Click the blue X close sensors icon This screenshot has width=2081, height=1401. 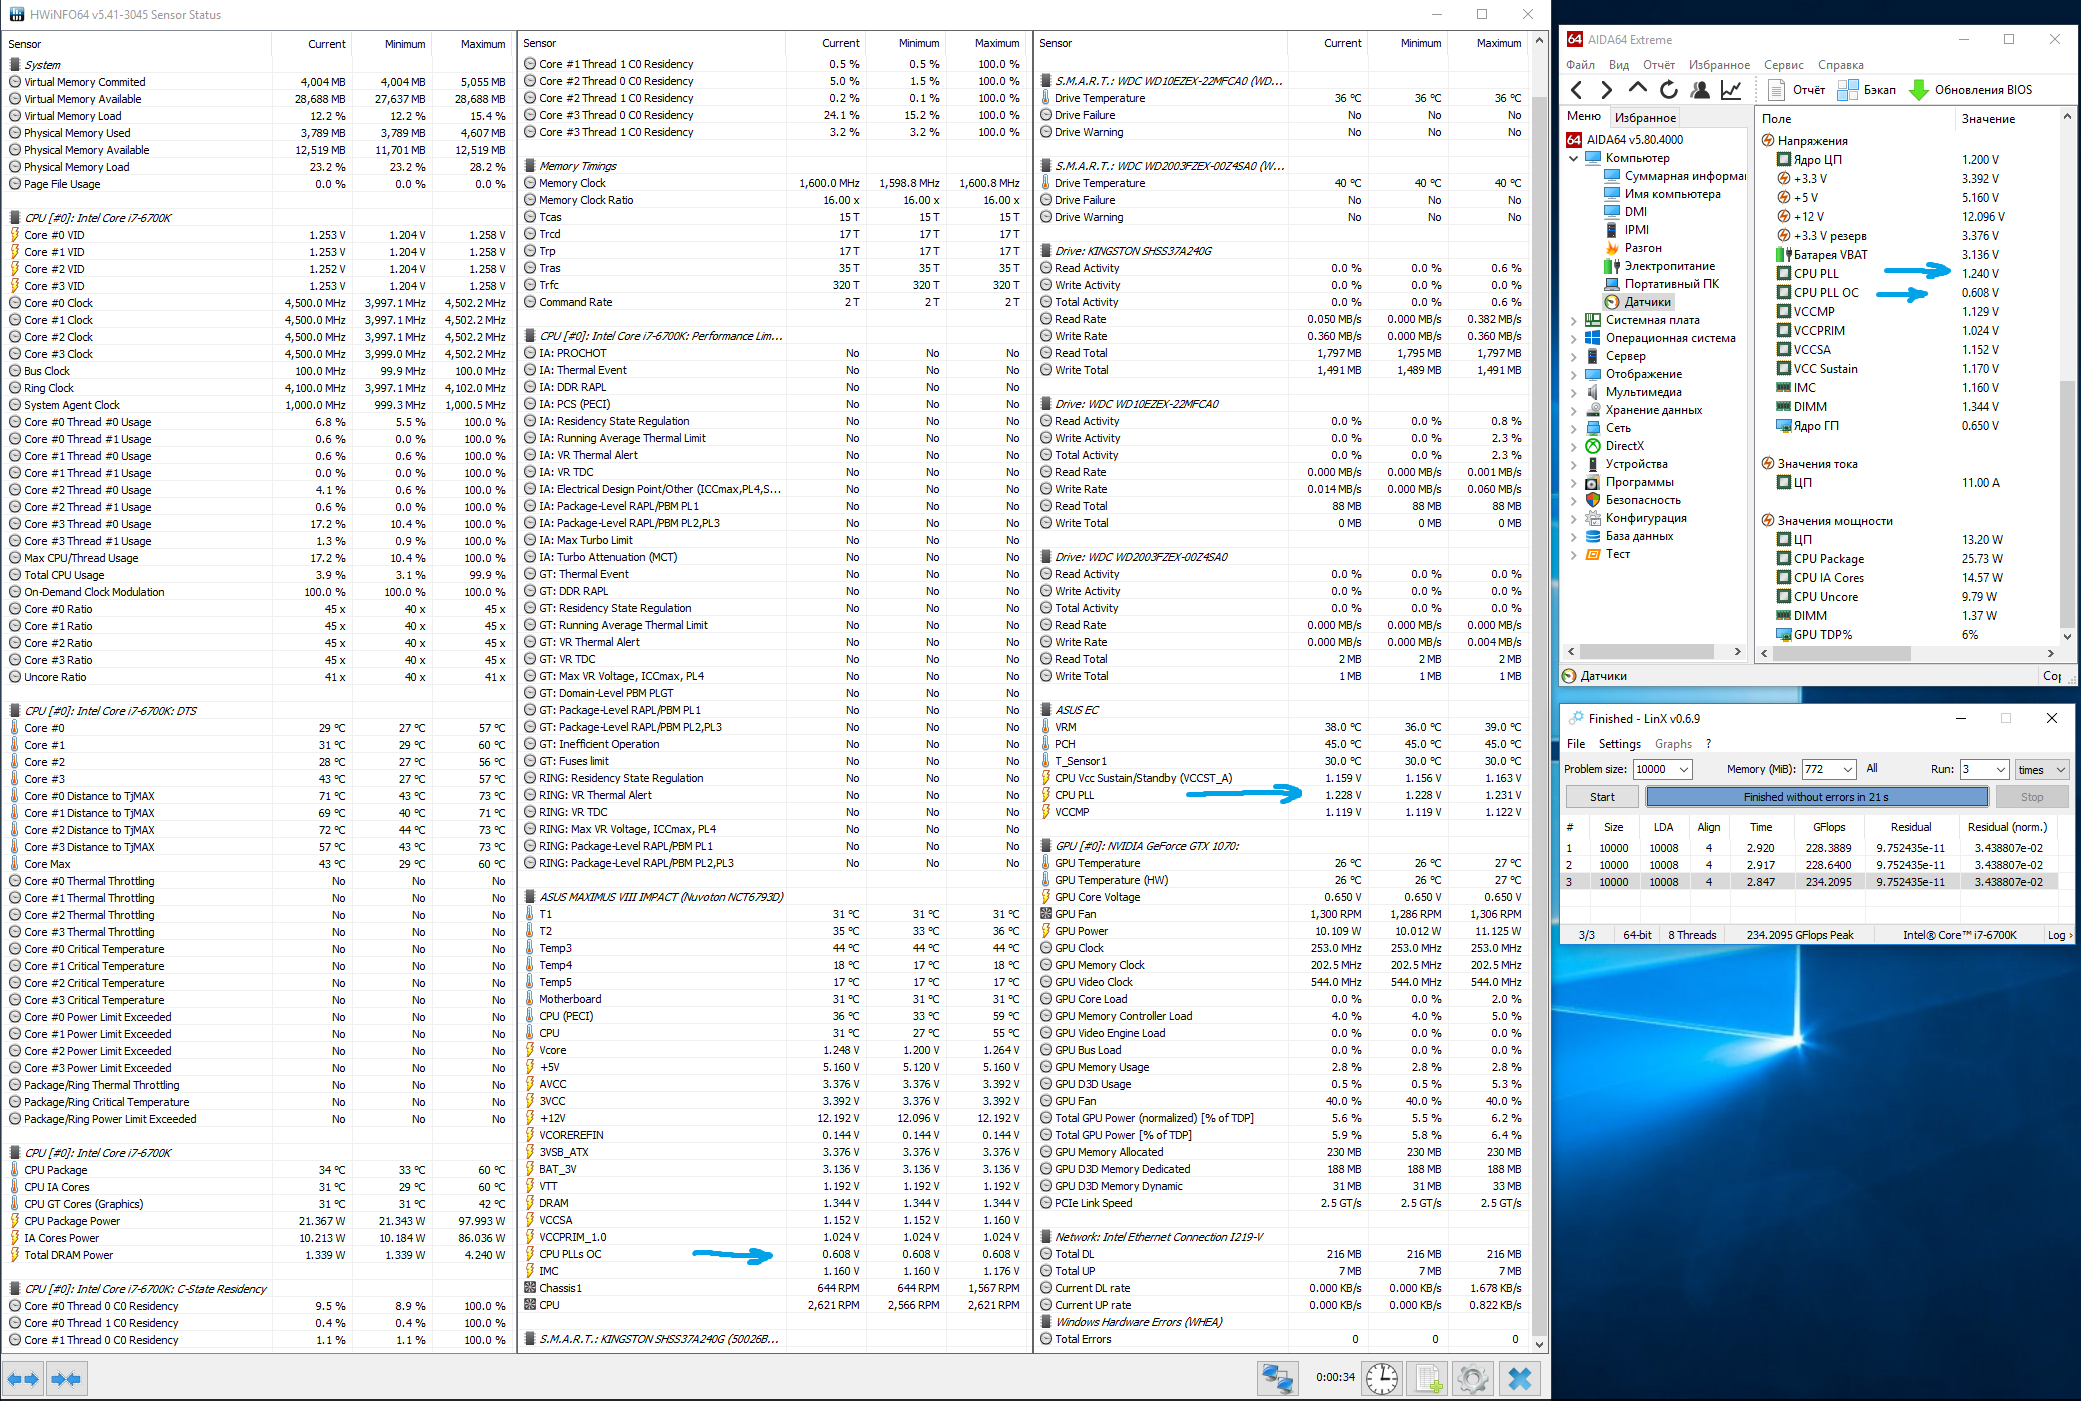pyautogui.click(x=1519, y=1379)
